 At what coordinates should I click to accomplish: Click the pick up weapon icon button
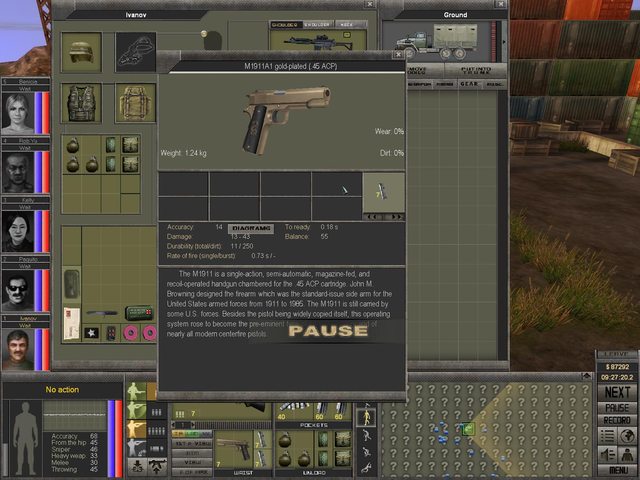158,467
